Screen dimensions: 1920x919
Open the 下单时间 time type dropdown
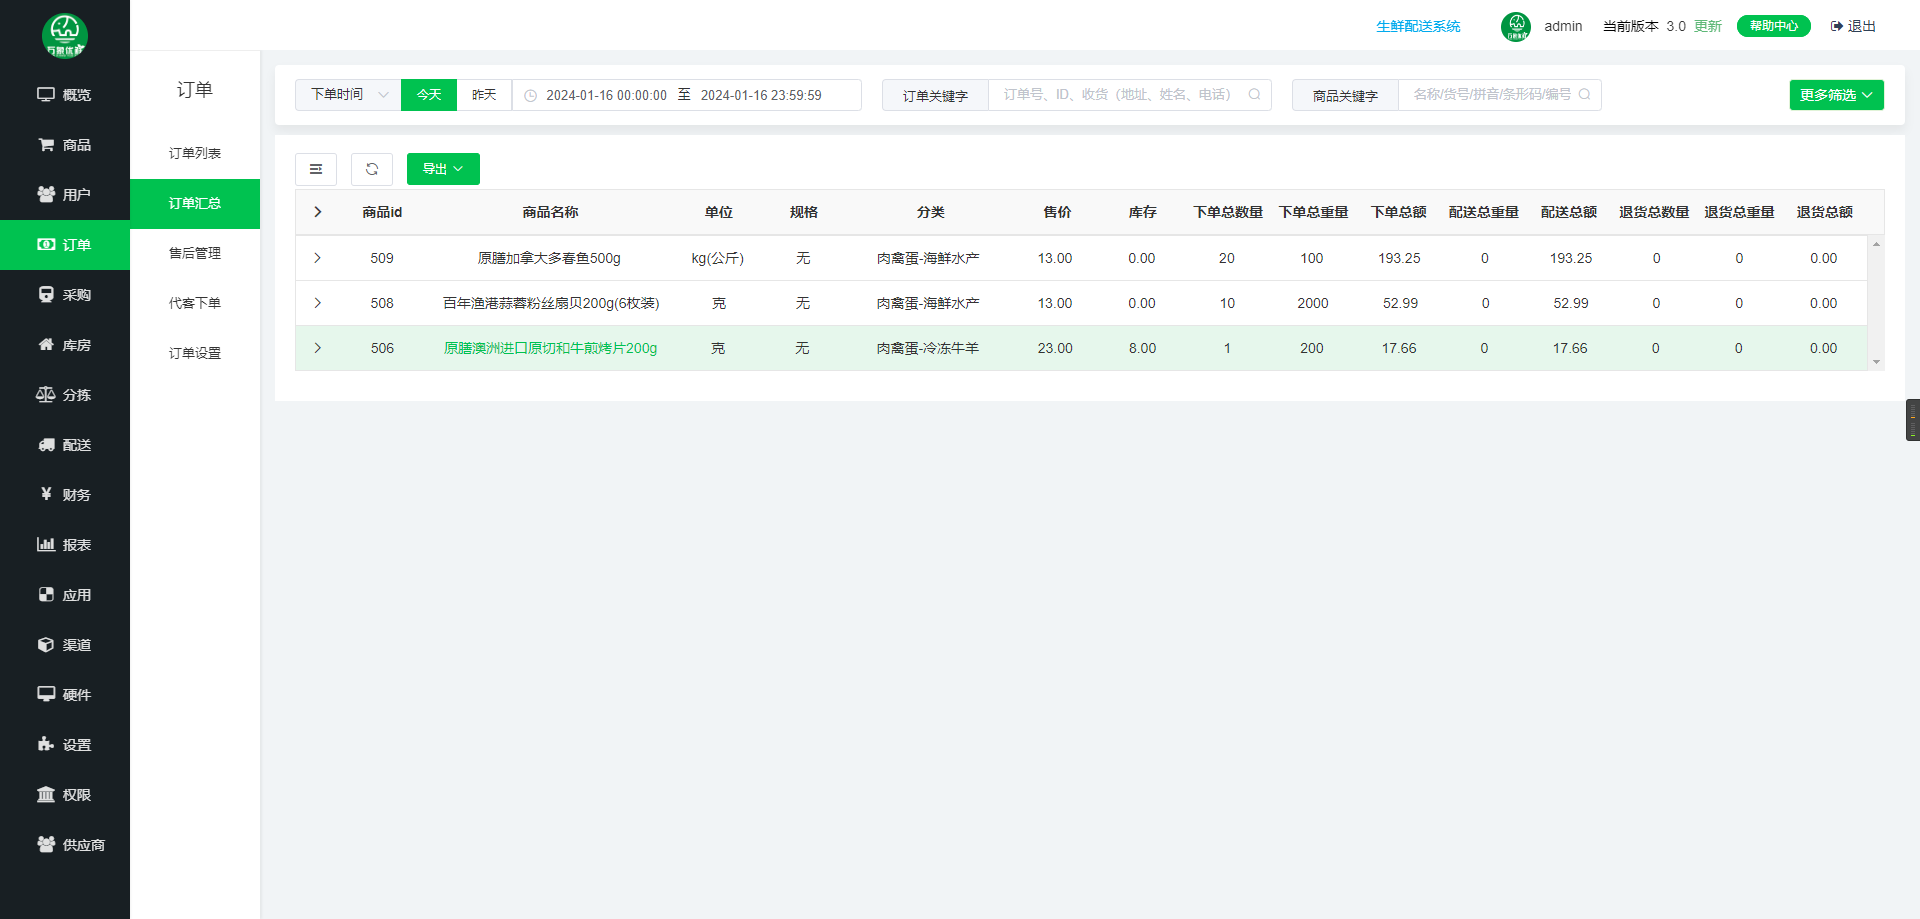[x=348, y=95]
